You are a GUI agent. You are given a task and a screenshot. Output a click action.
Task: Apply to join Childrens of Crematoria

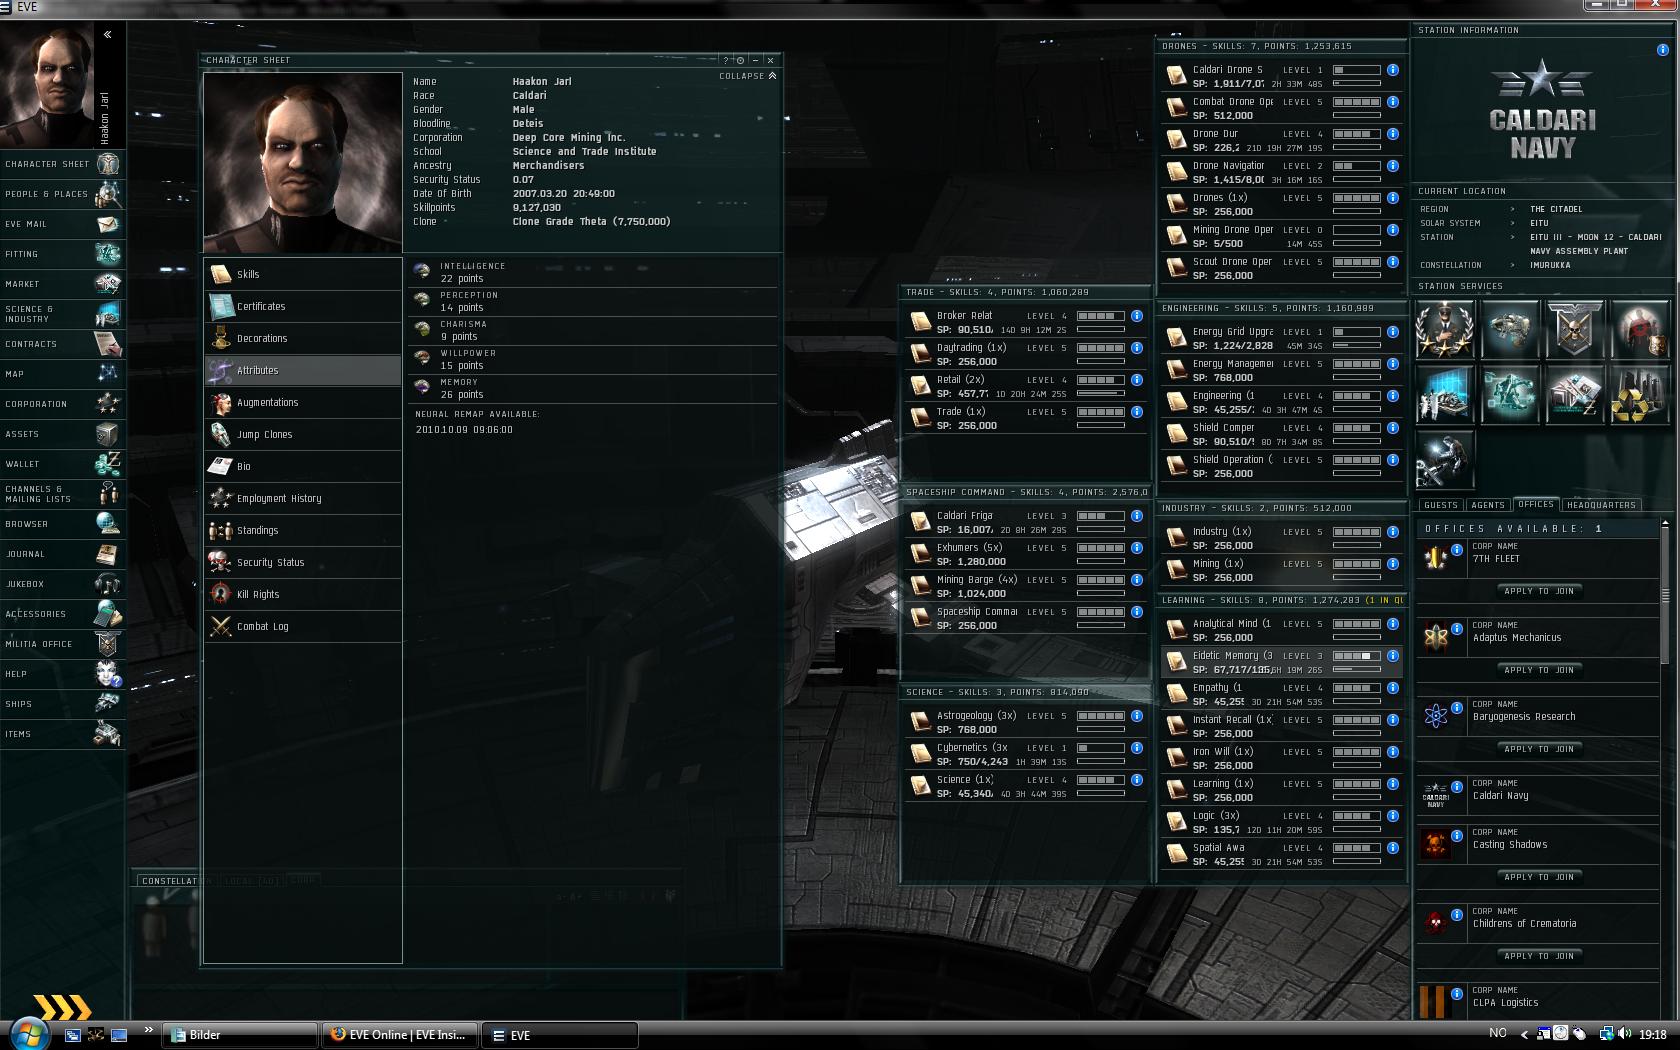point(1539,956)
